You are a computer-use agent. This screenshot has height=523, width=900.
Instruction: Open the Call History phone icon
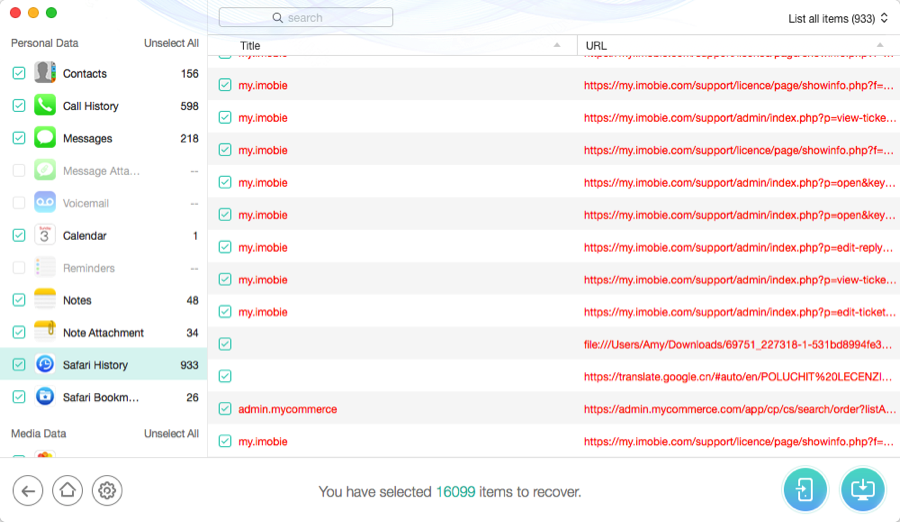pyautogui.click(x=45, y=106)
